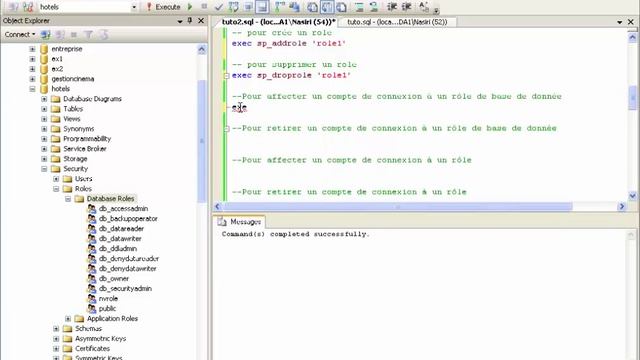Click editor vertical scroll down arrow
The height and width of the screenshot is (360, 640).
coord(632,196)
